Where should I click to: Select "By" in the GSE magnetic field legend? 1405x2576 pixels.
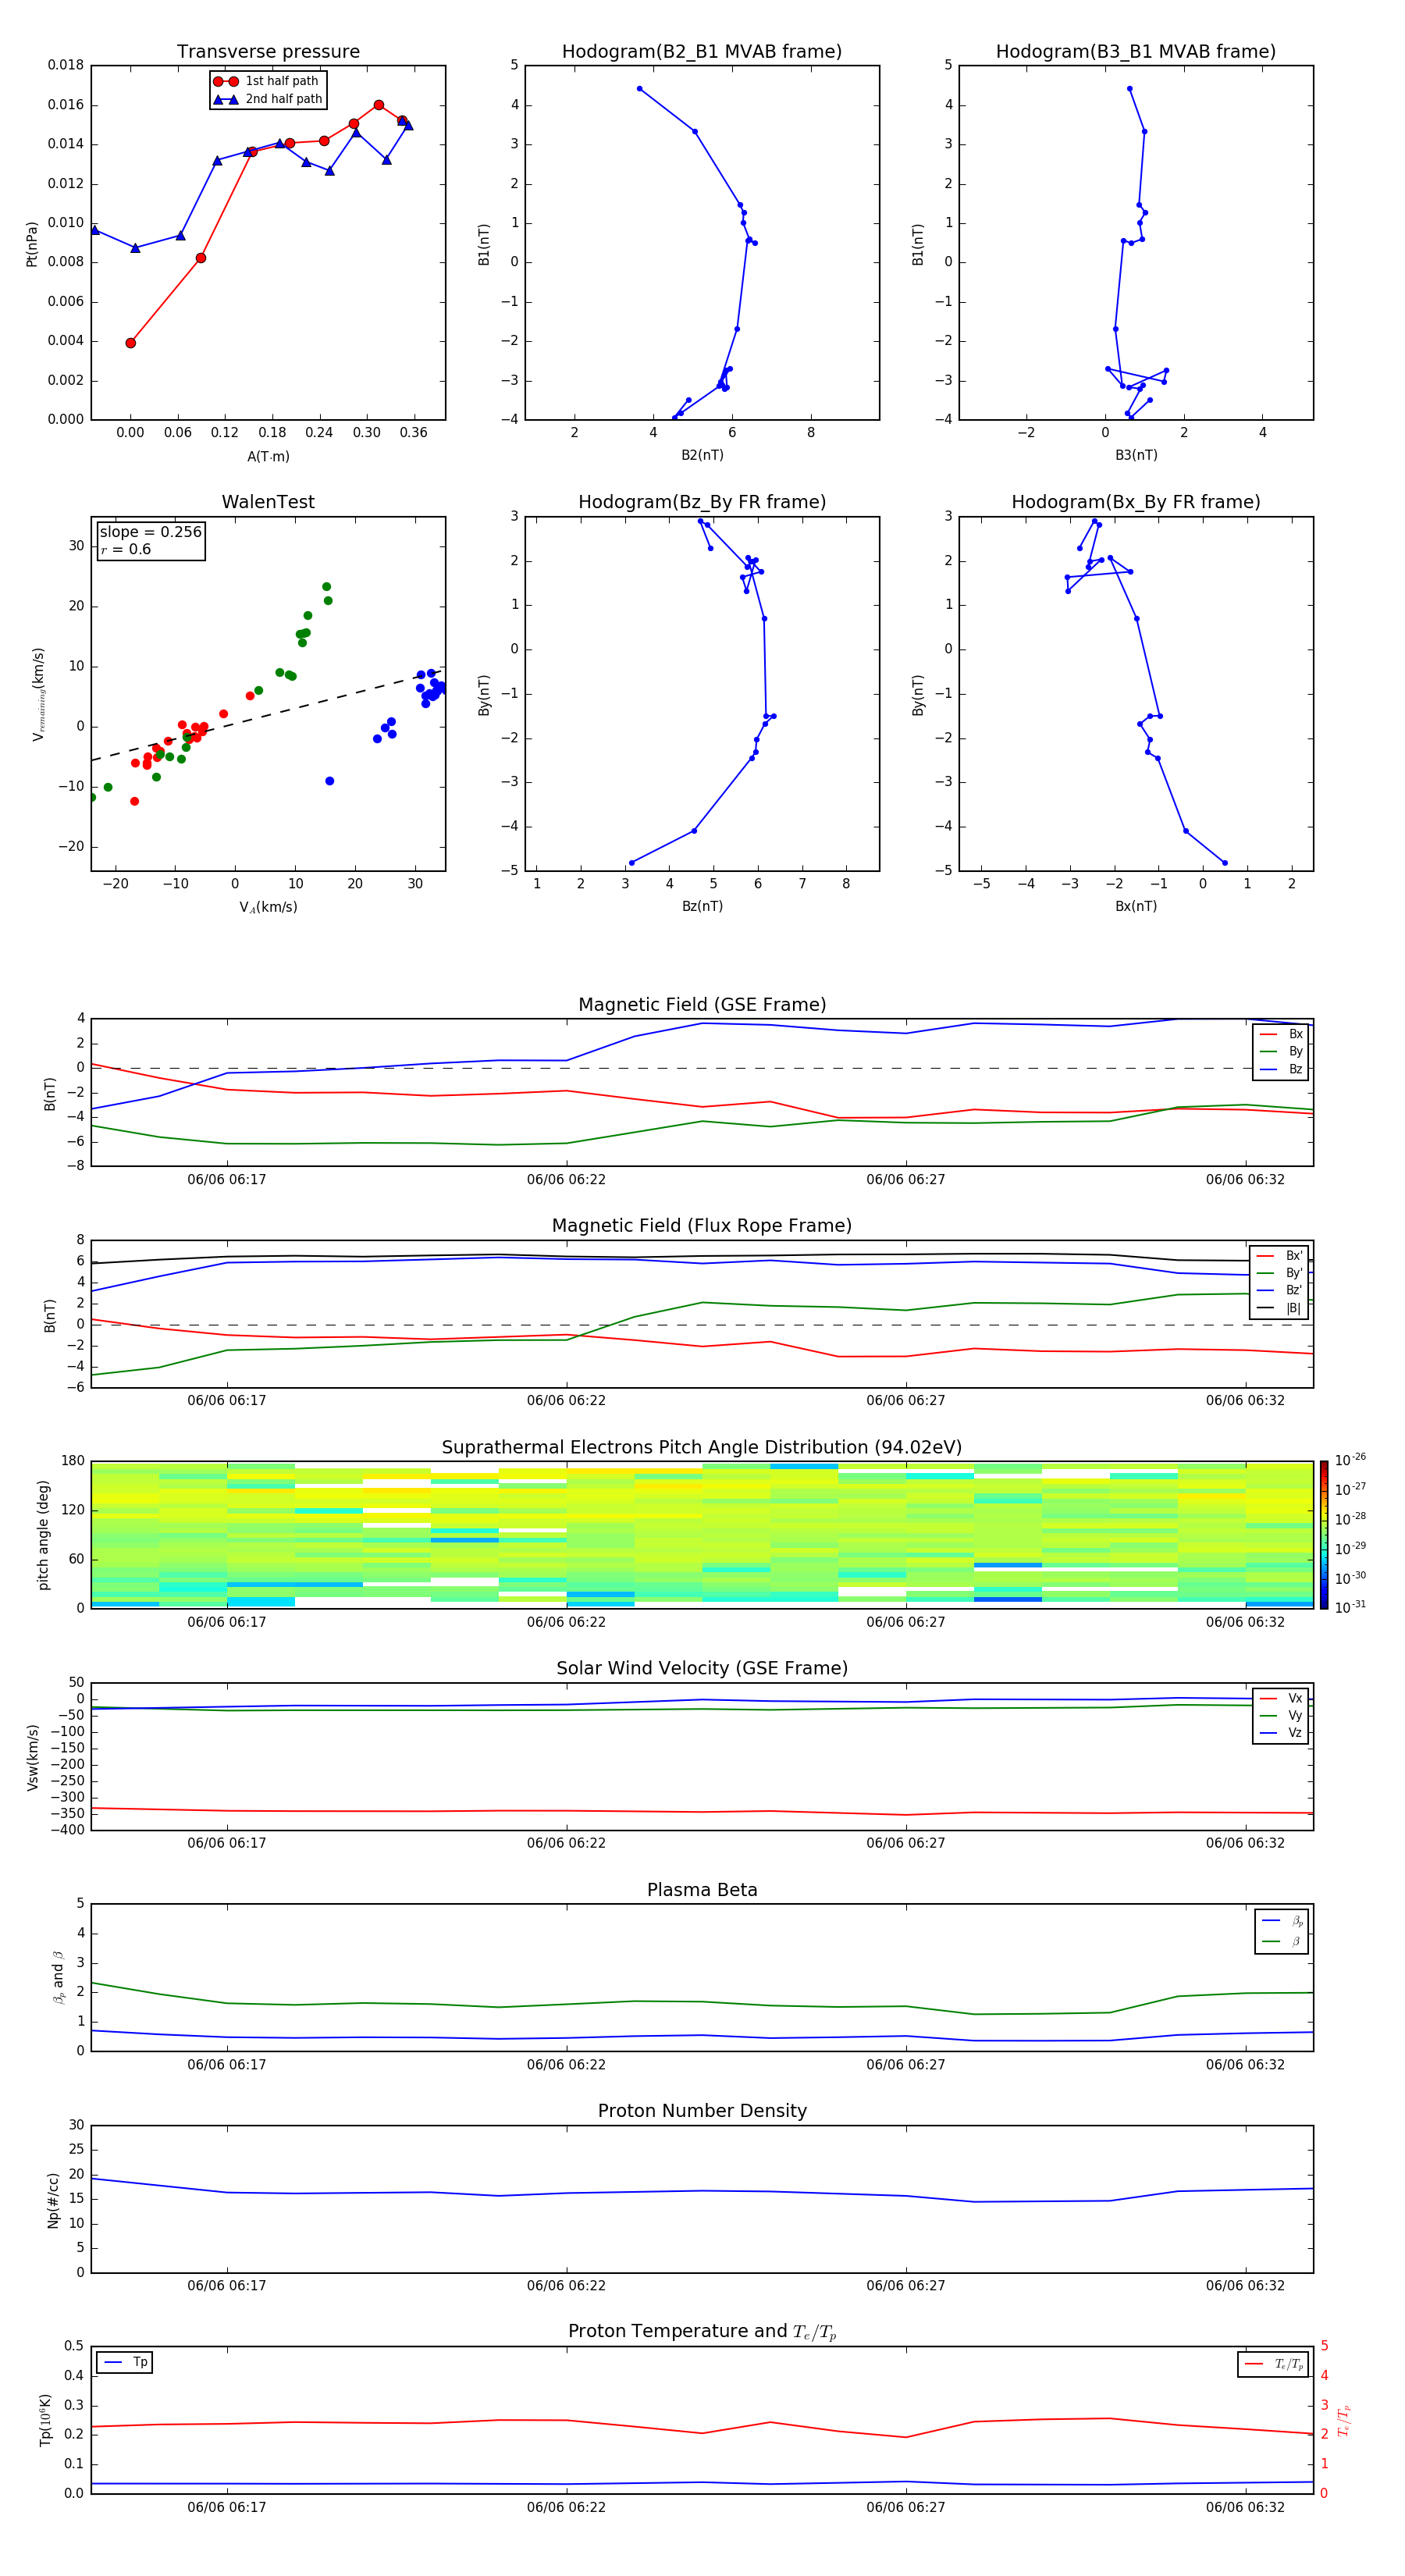coord(1281,1051)
